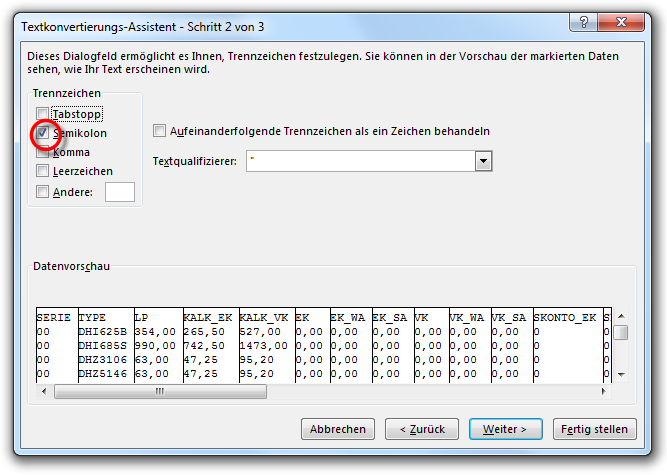Enable the Leerzeichen delimiter checkbox
Screen dimensions: 667x475
(x=42, y=171)
